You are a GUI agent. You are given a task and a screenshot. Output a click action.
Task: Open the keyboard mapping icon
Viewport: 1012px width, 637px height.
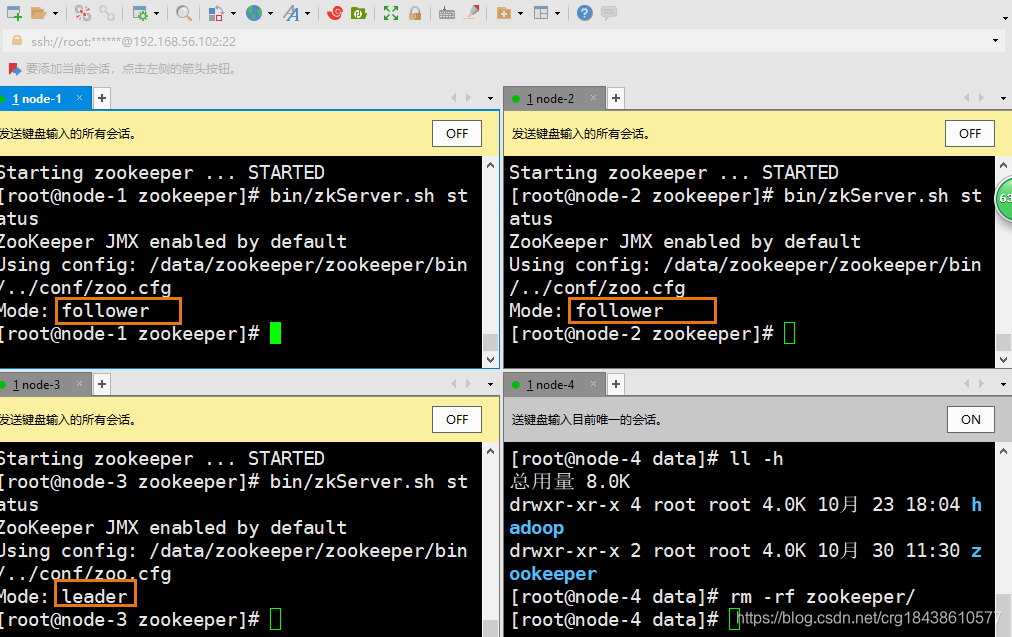[x=447, y=13]
